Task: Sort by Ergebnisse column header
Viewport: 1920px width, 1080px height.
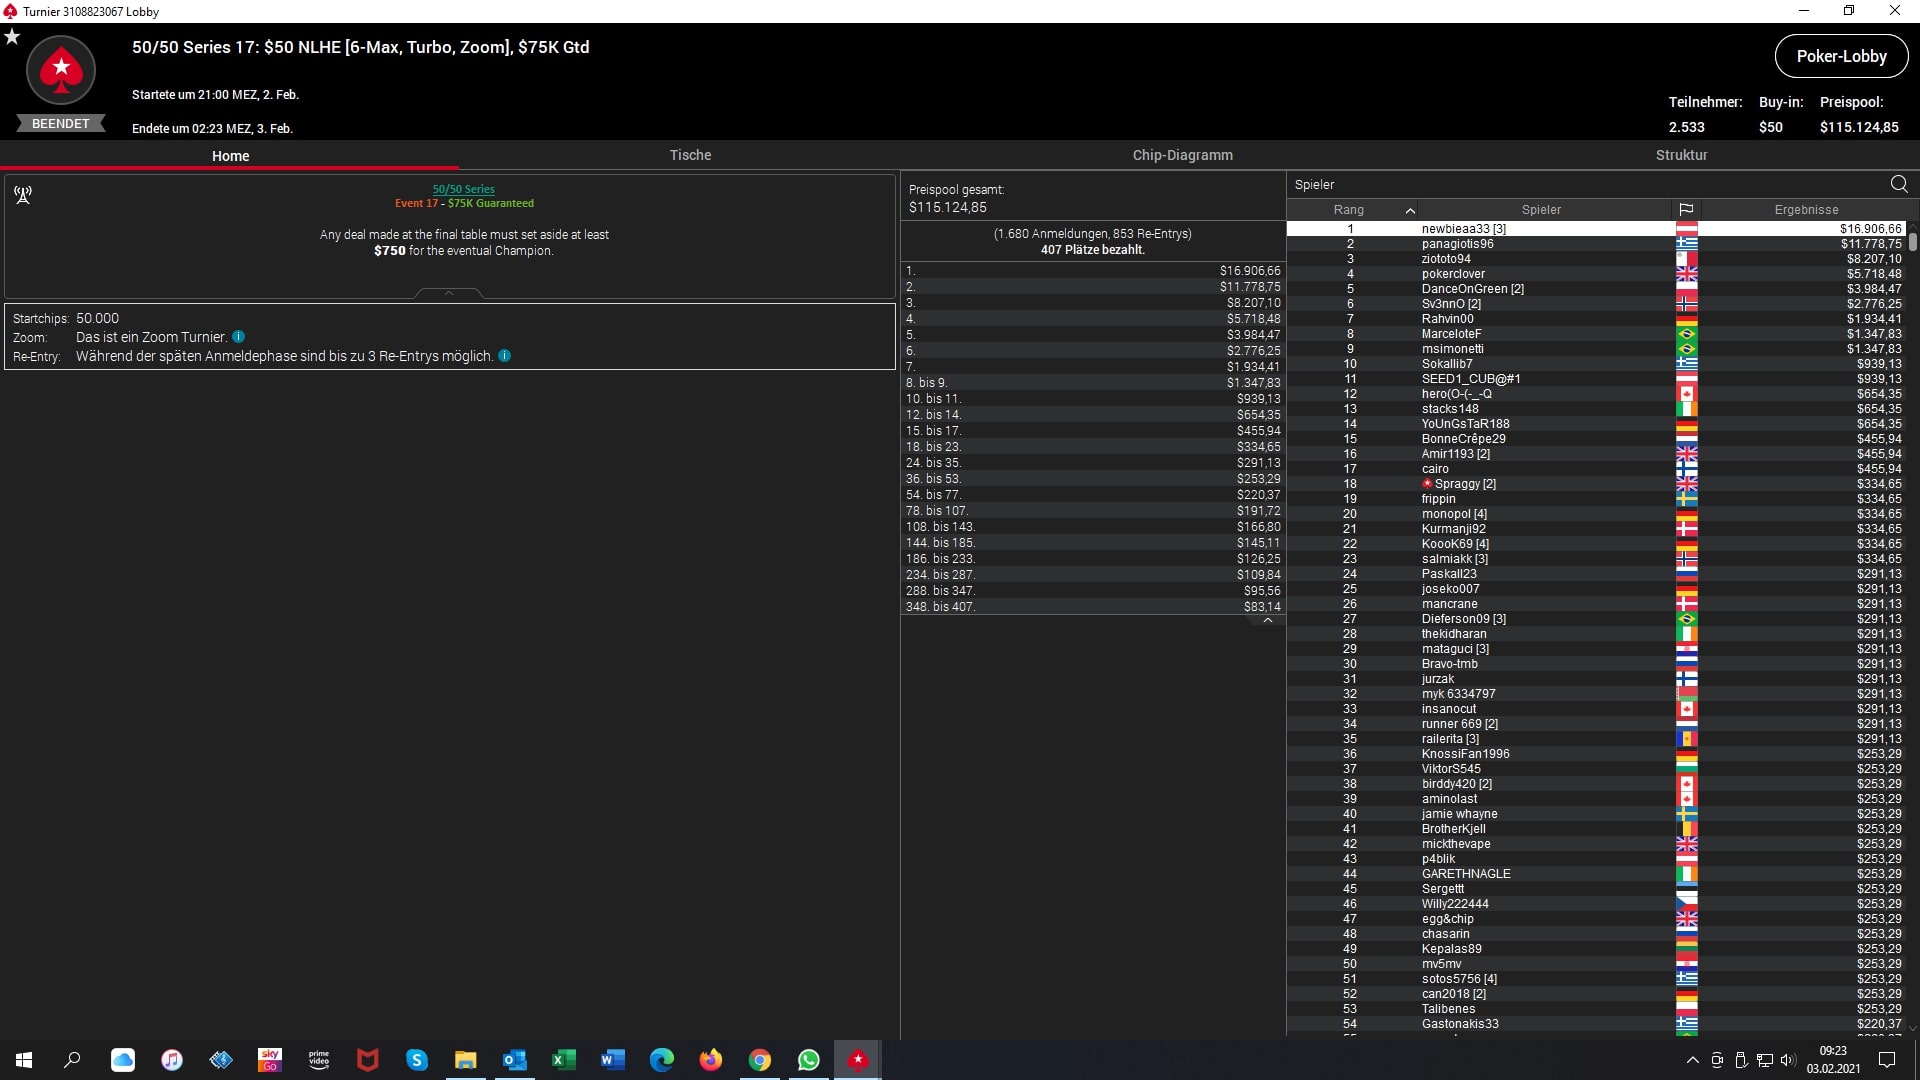Action: [x=1806, y=210]
